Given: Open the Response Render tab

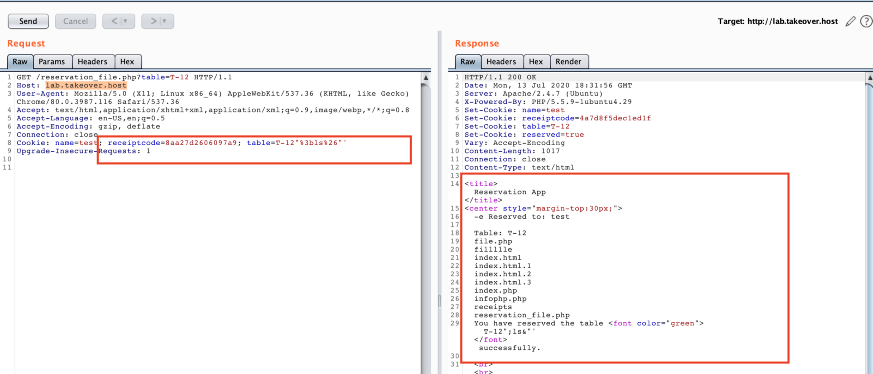Looking at the screenshot, I should coord(569,62).
